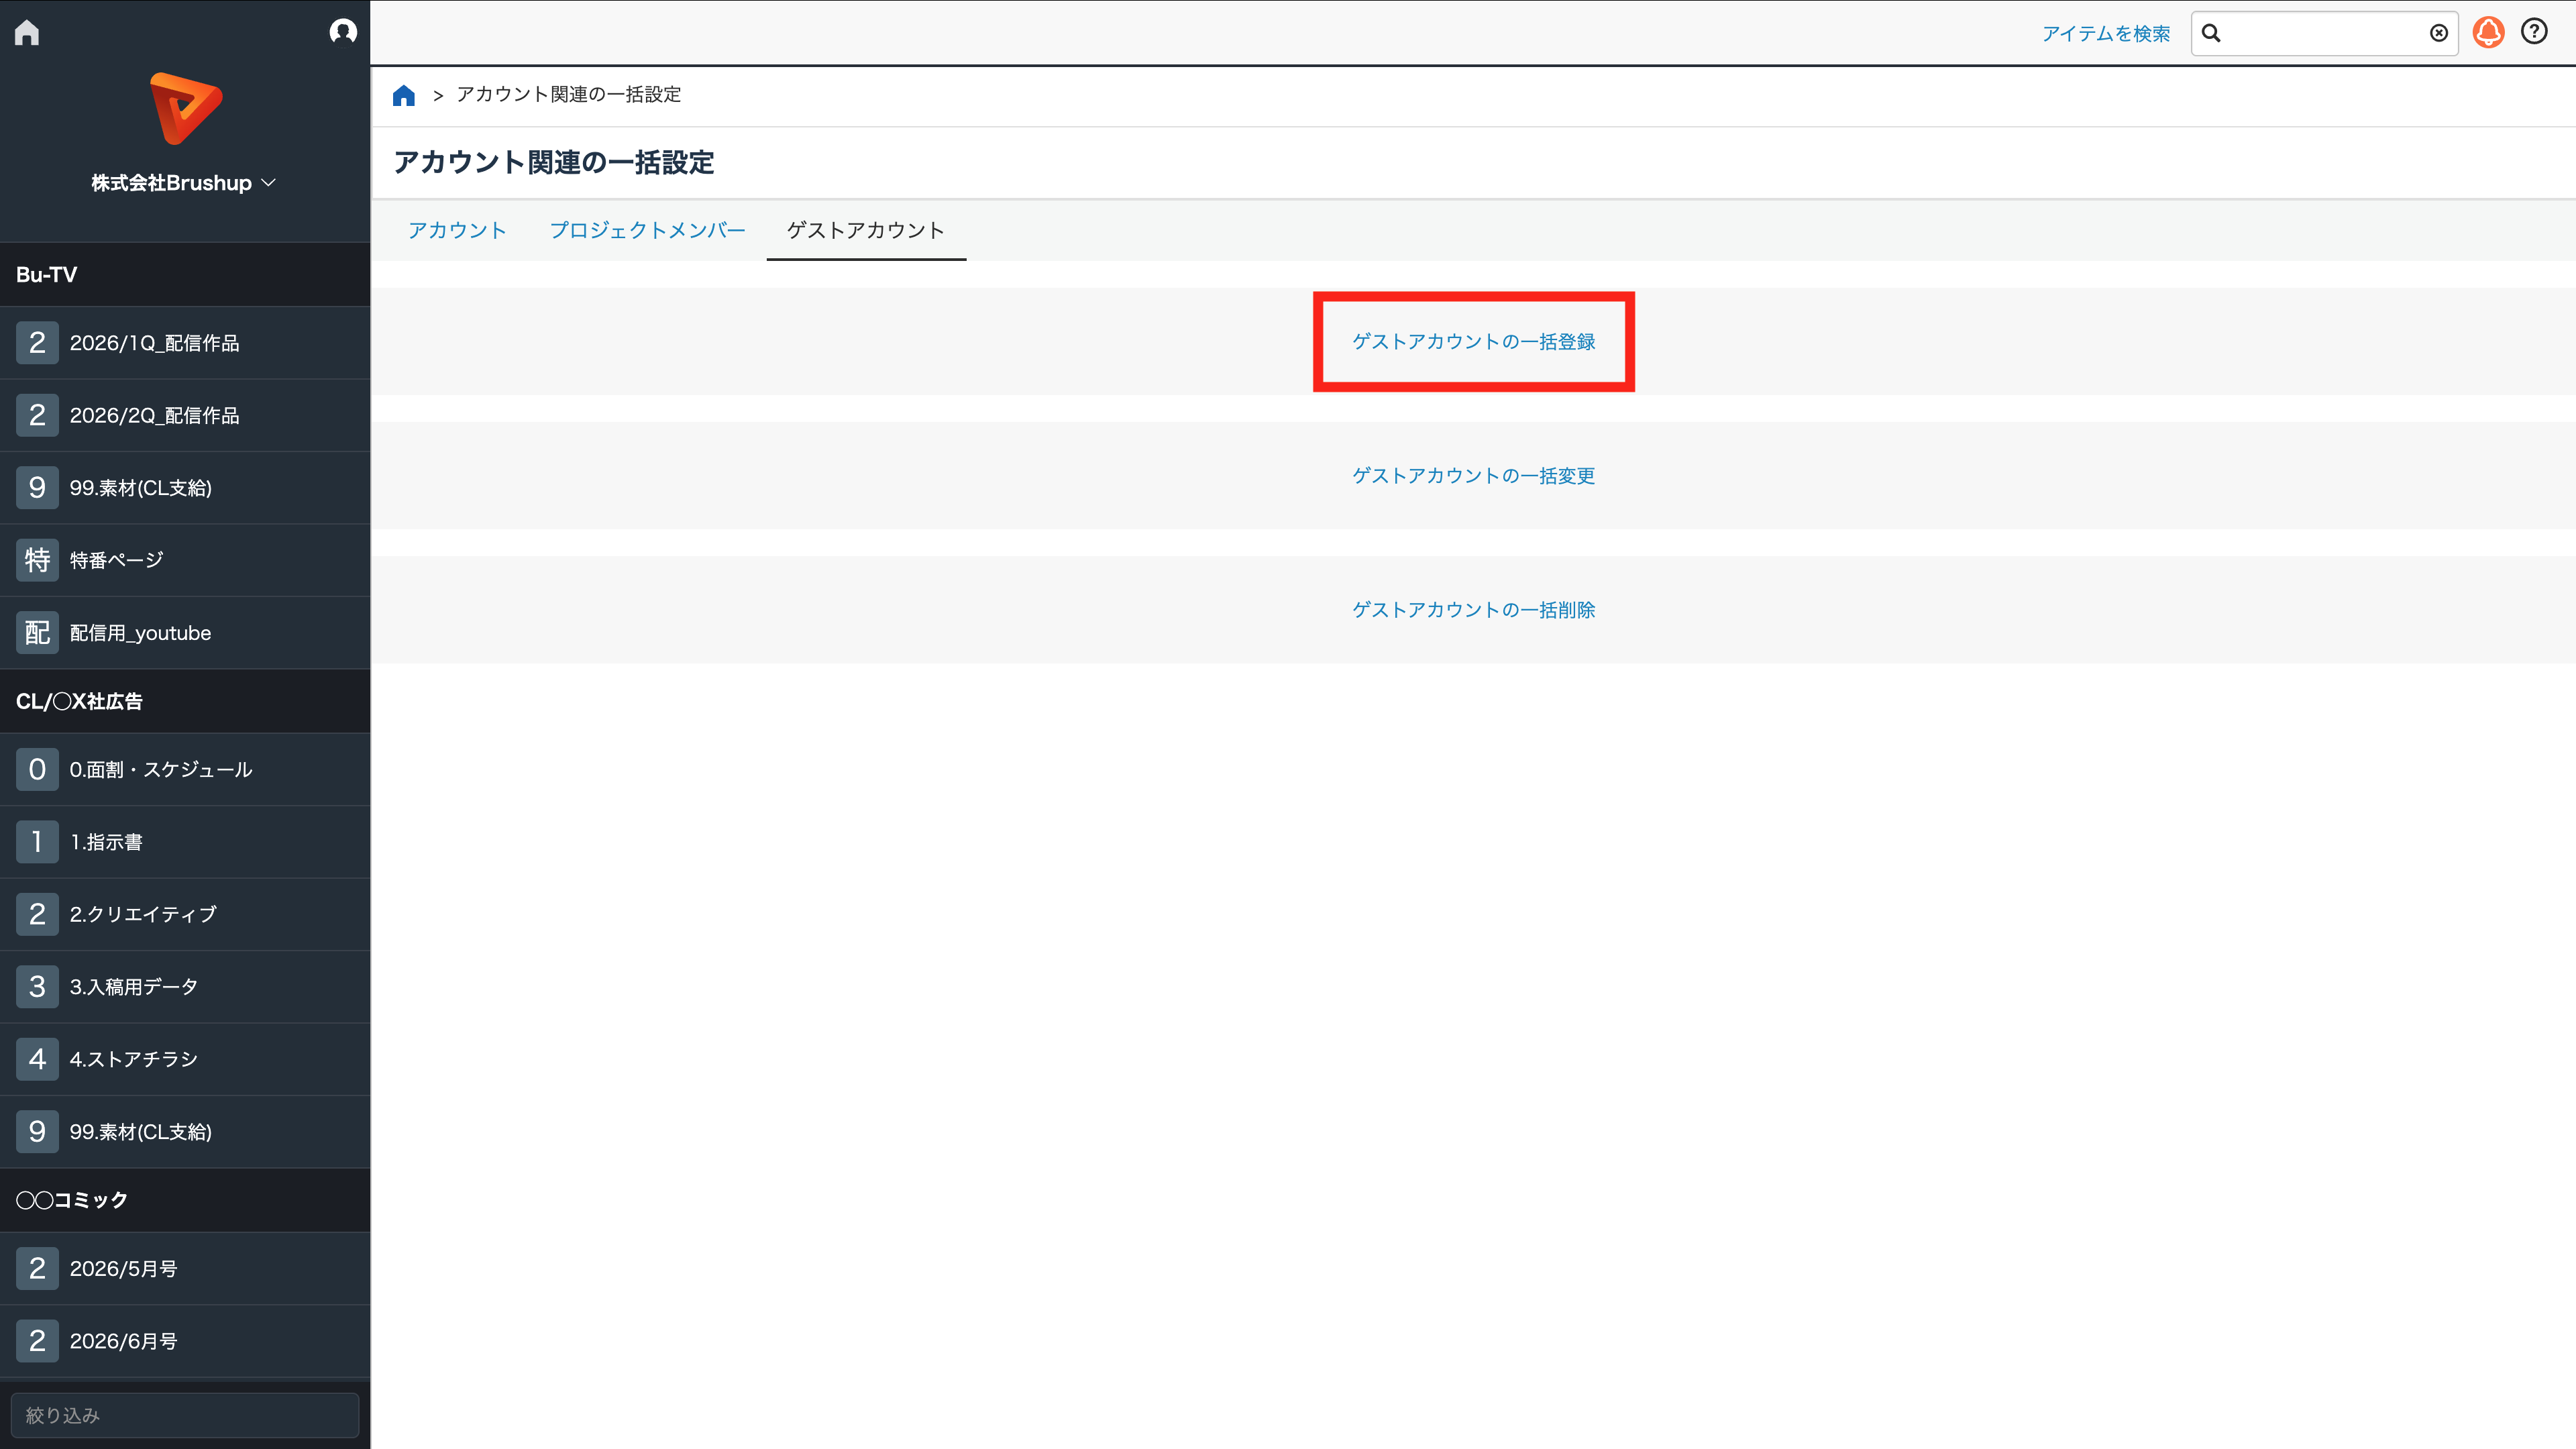Click the Brushup orange logo
Viewport: 2576px width, 1449px height.
[186, 108]
